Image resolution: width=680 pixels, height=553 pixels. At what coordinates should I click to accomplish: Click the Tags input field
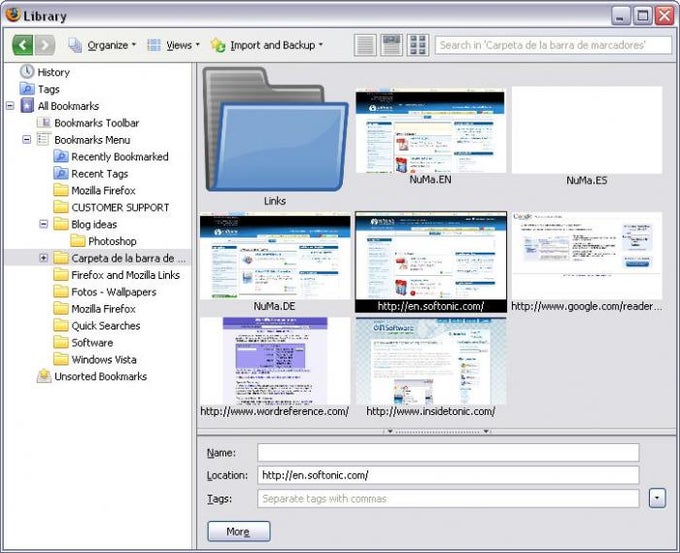448,498
